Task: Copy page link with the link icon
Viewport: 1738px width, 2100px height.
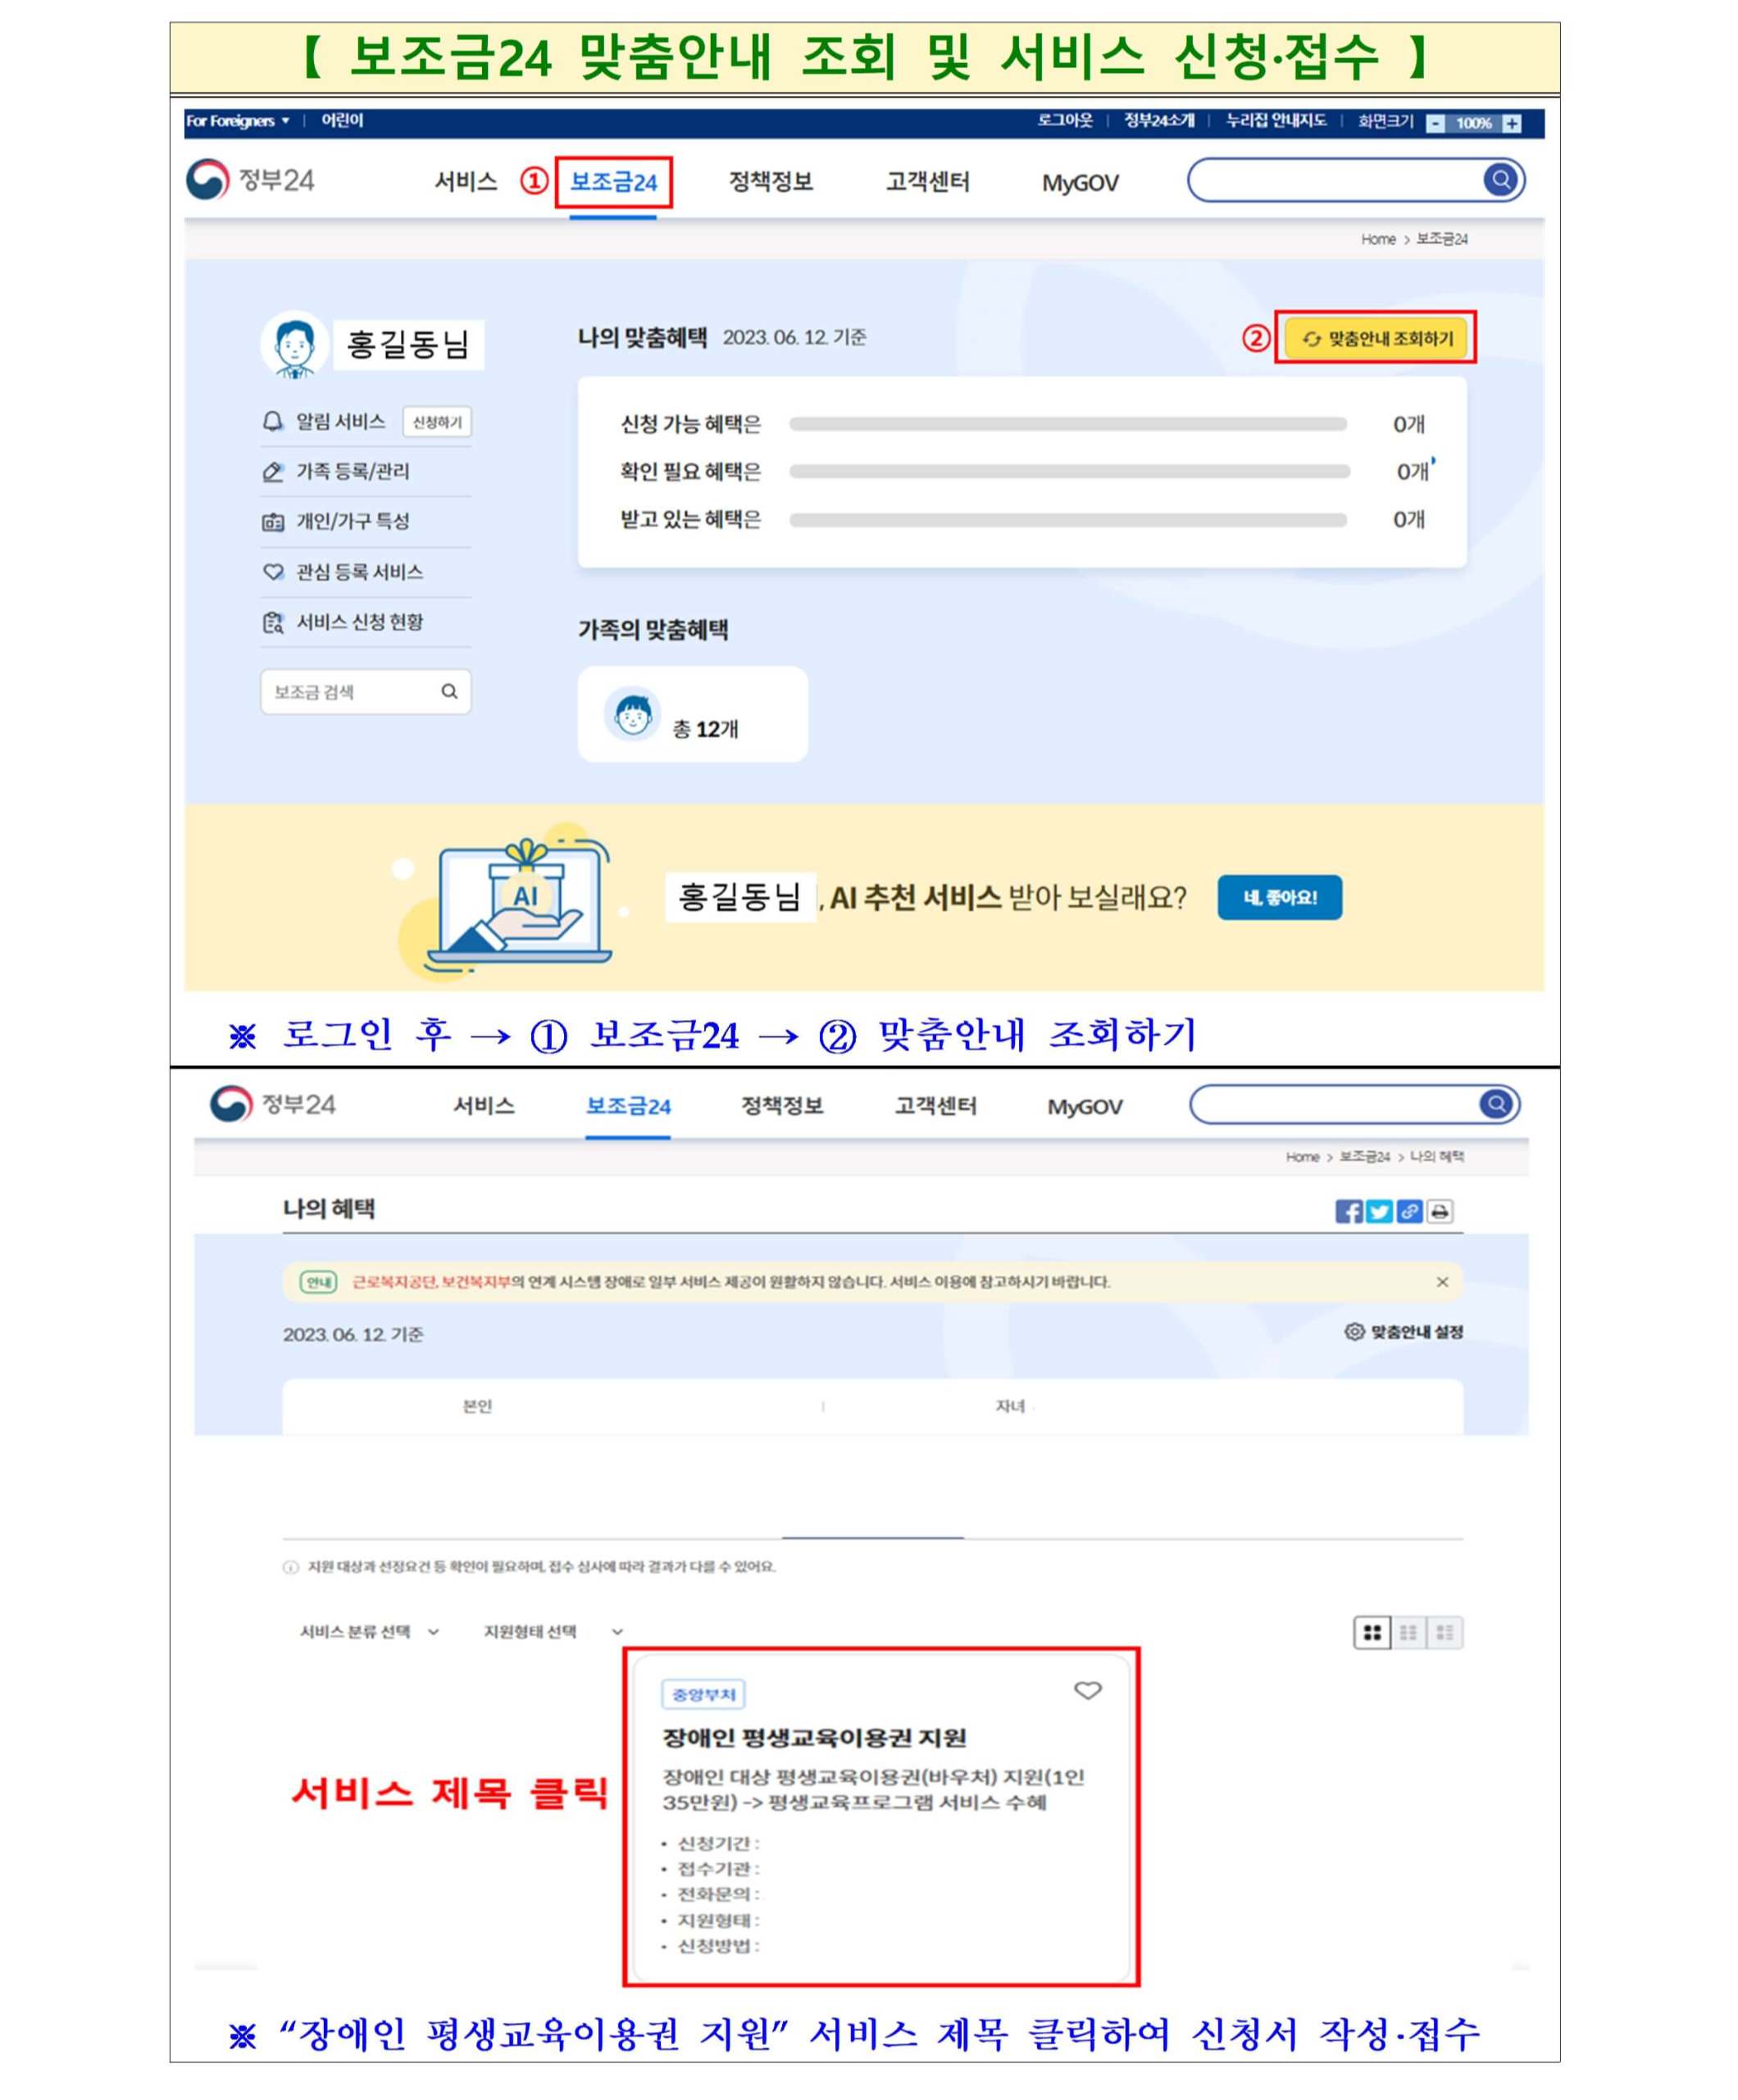Action: 1409,1211
